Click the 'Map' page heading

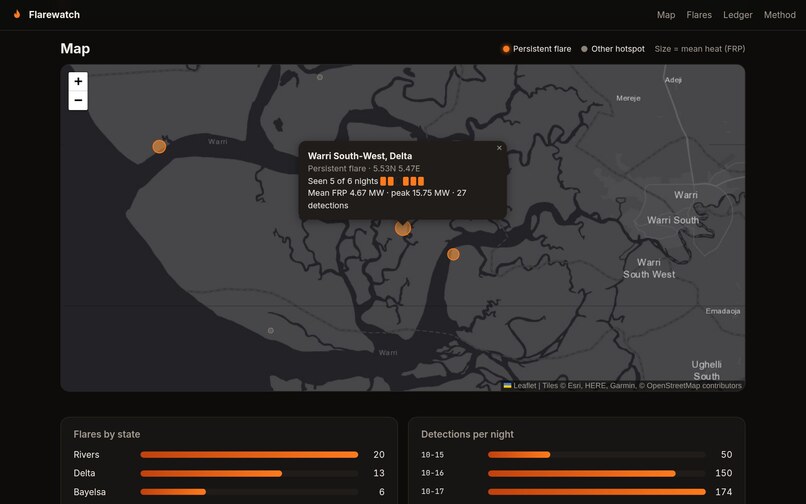(75, 48)
